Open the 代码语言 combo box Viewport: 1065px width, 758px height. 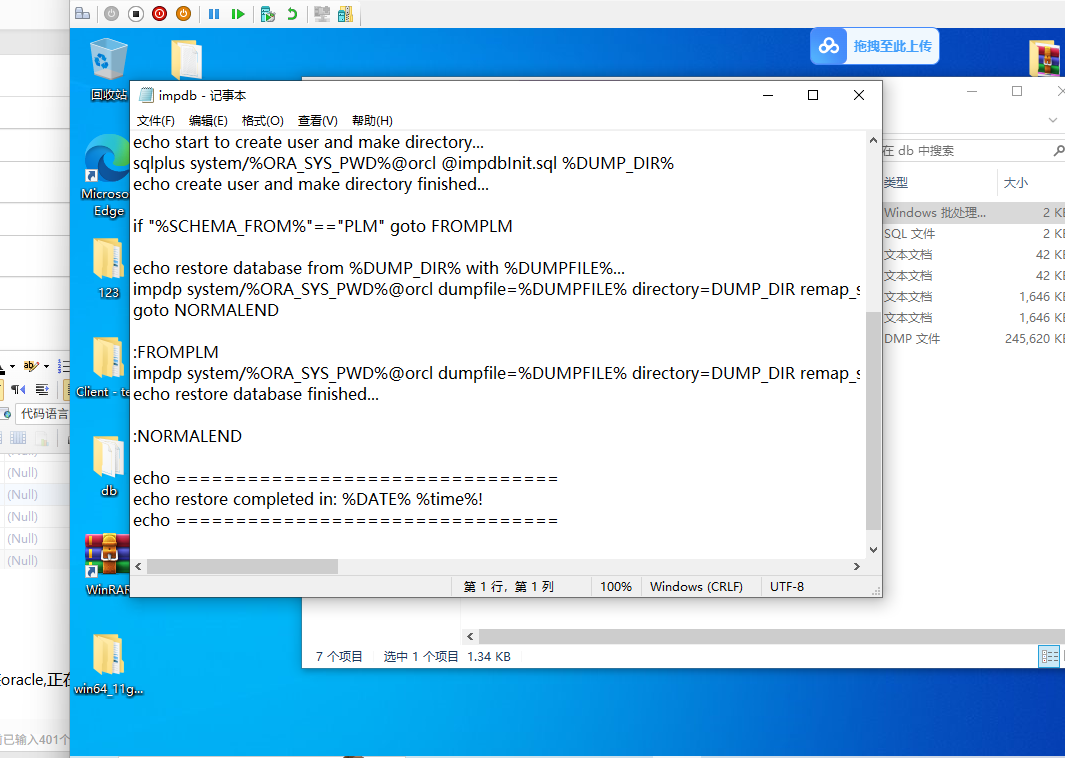(44, 413)
